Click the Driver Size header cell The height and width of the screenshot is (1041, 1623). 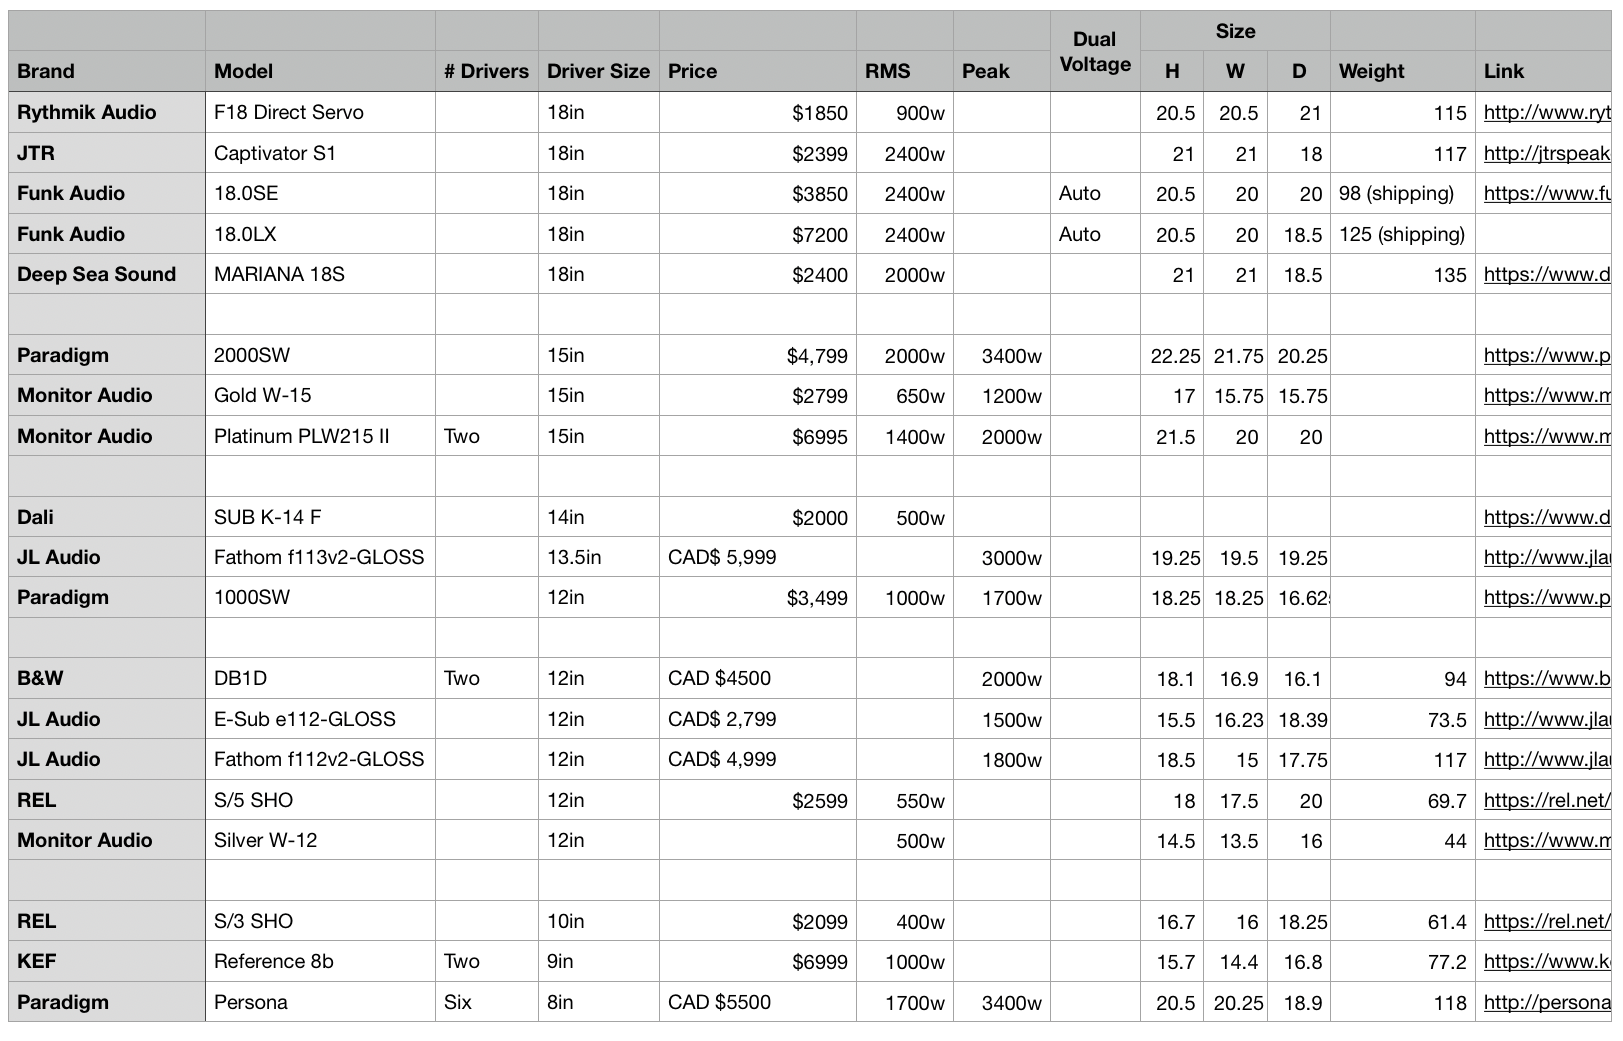tap(598, 71)
